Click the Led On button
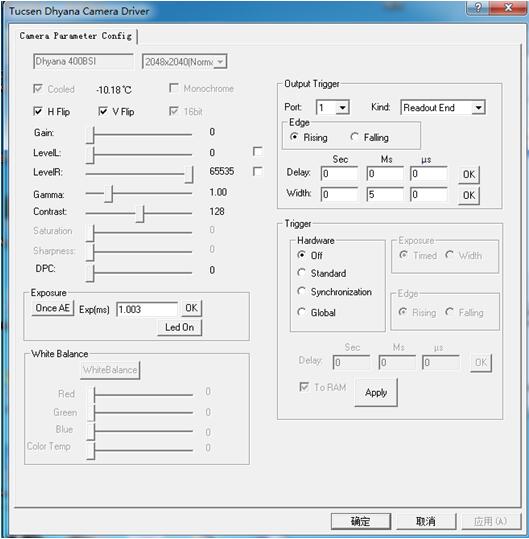 pos(179,327)
